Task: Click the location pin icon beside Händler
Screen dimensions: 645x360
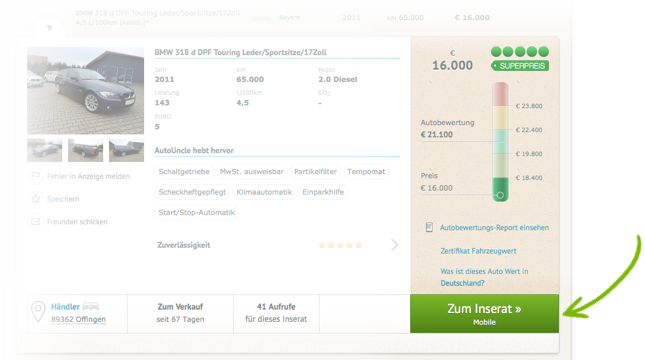Action: 38,311
